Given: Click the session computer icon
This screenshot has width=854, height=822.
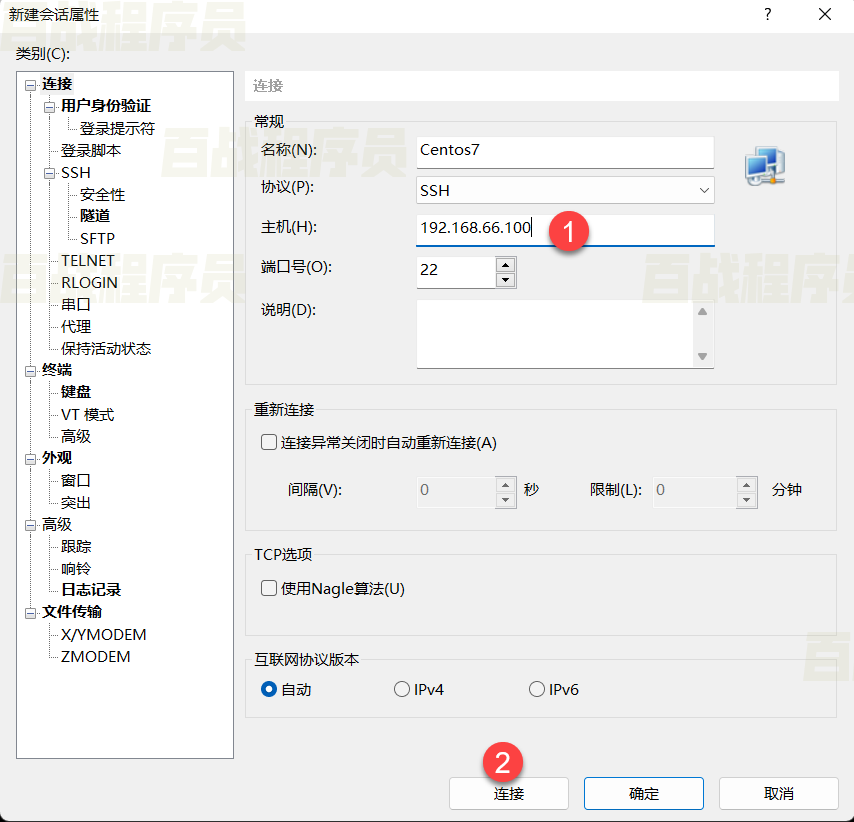Looking at the screenshot, I should [765, 166].
